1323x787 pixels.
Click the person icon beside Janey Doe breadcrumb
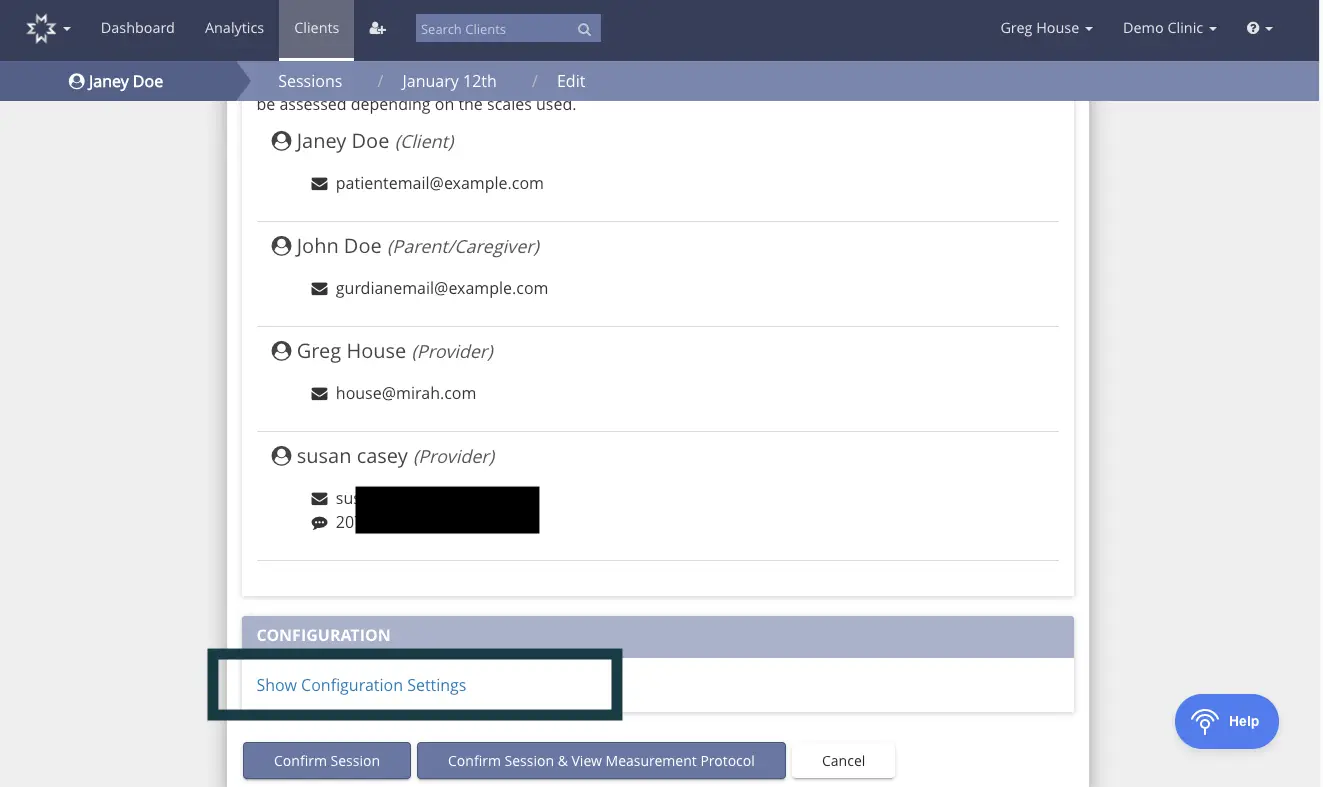75,81
